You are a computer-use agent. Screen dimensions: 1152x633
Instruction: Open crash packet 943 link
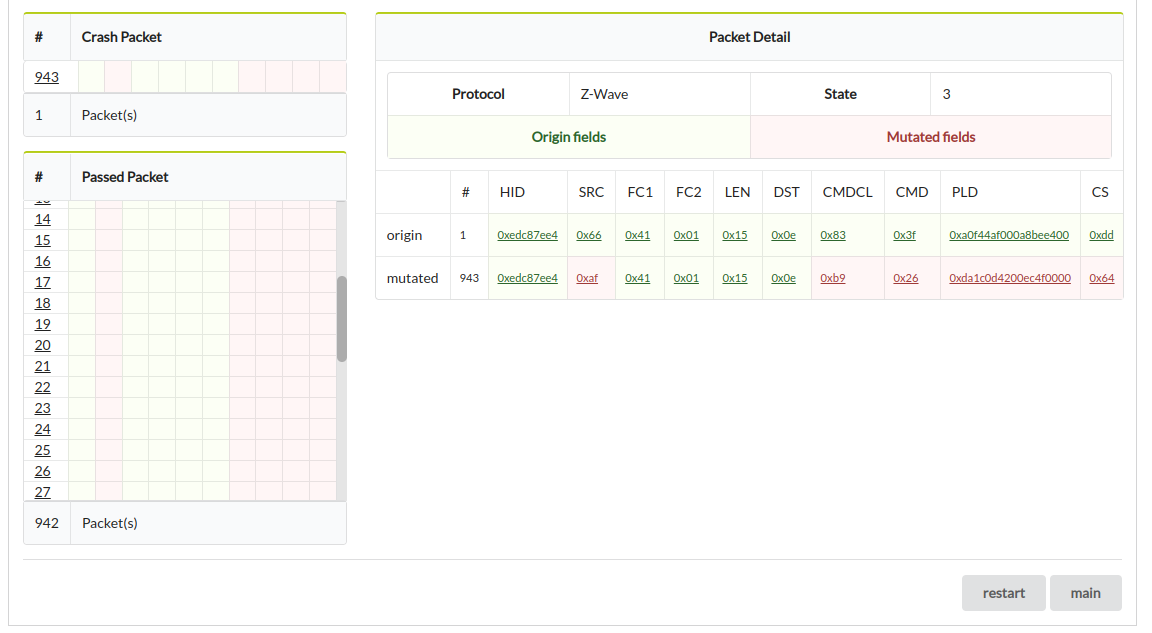tap(46, 77)
